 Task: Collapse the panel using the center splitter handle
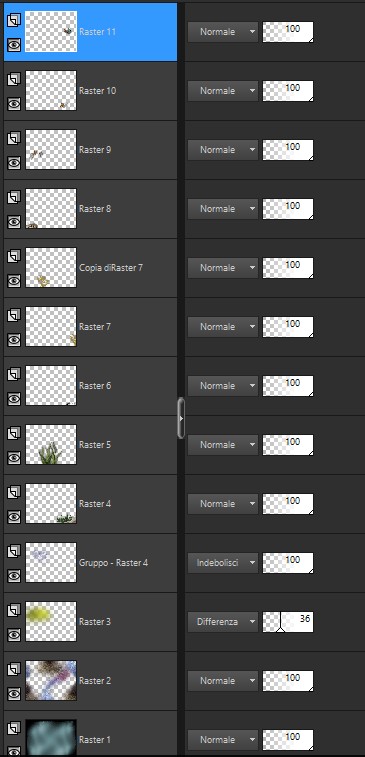[x=181, y=418]
